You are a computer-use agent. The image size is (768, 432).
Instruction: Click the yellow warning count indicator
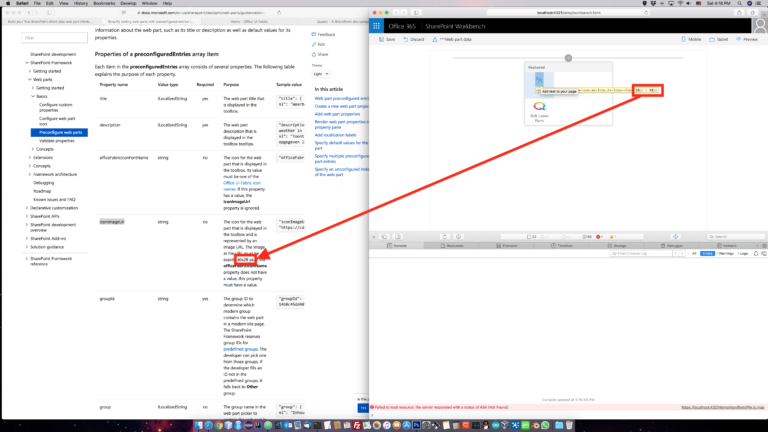tap(613, 237)
